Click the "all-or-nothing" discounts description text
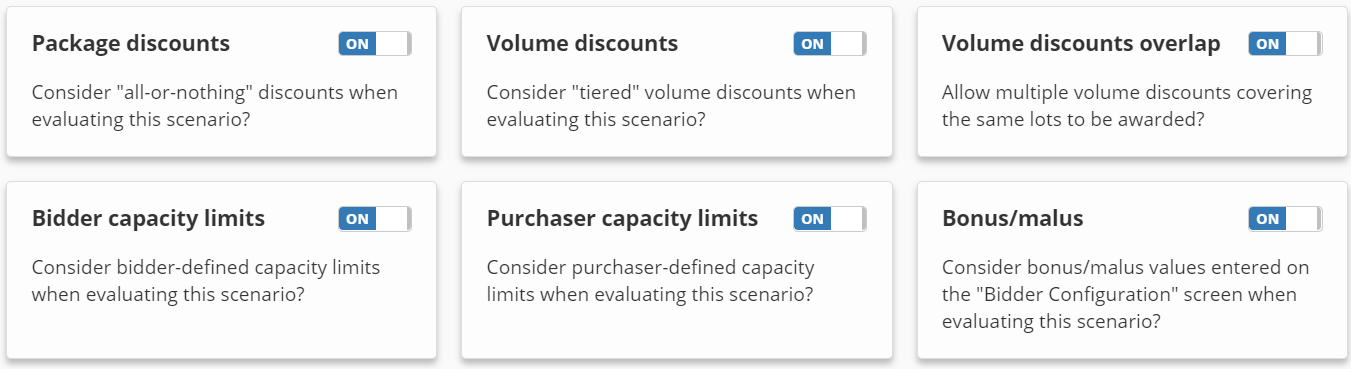Image resolution: width=1351 pixels, height=369 pixels. pyautogui.click(x=215, y=104)
